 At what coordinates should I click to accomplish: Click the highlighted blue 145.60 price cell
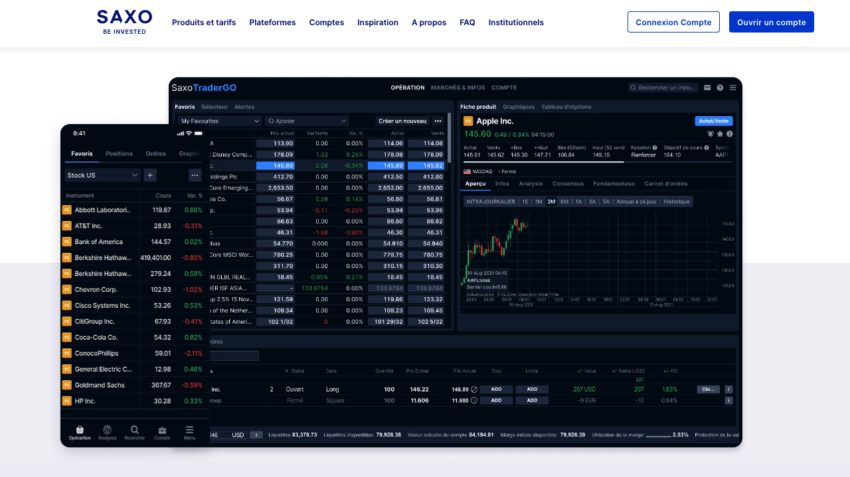275,166
